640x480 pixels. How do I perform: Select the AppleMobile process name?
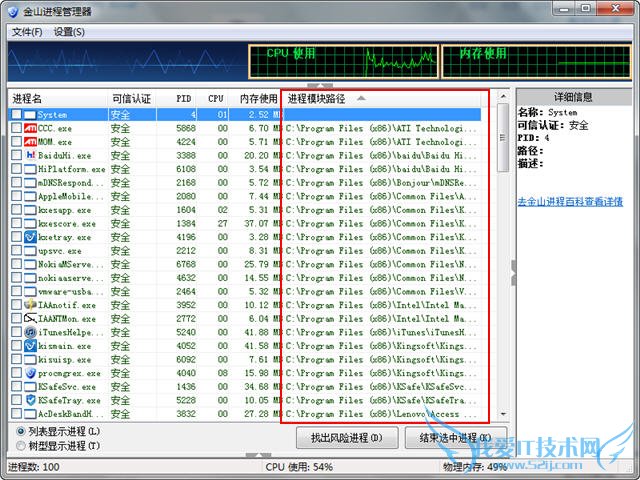(x=70, y=196)
